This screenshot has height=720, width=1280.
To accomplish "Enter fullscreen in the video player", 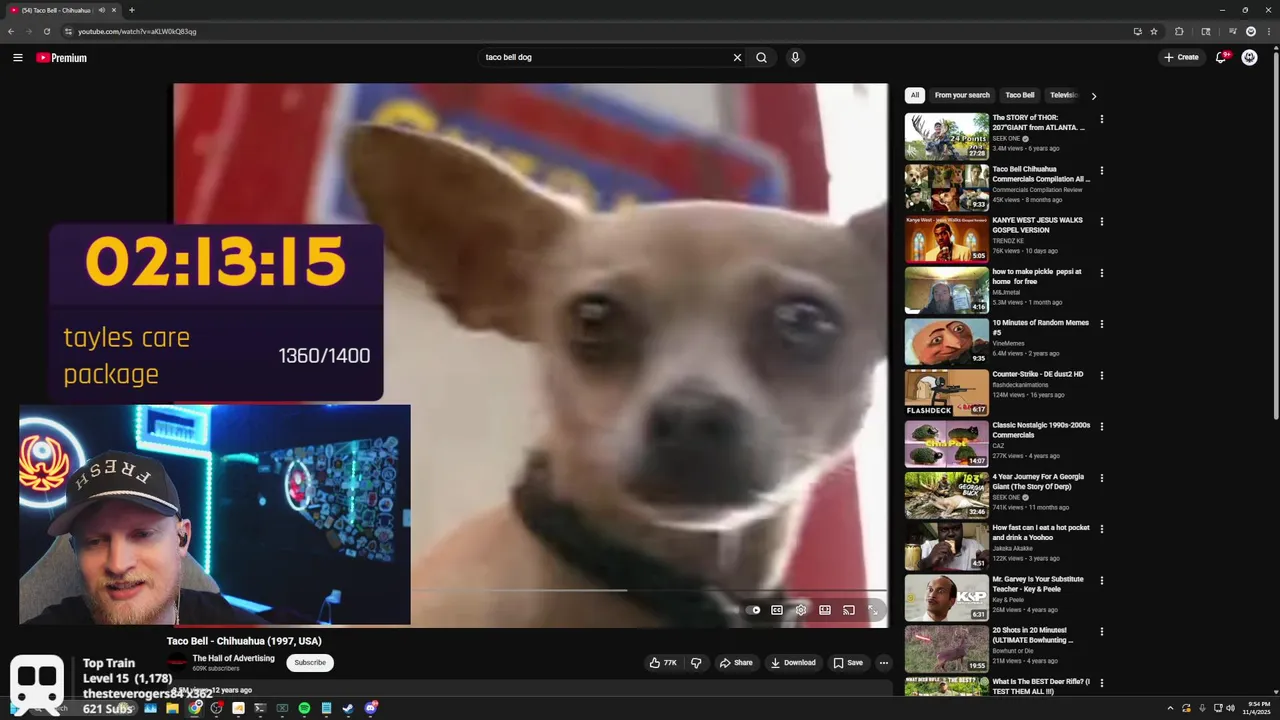I will pos(873,610).
